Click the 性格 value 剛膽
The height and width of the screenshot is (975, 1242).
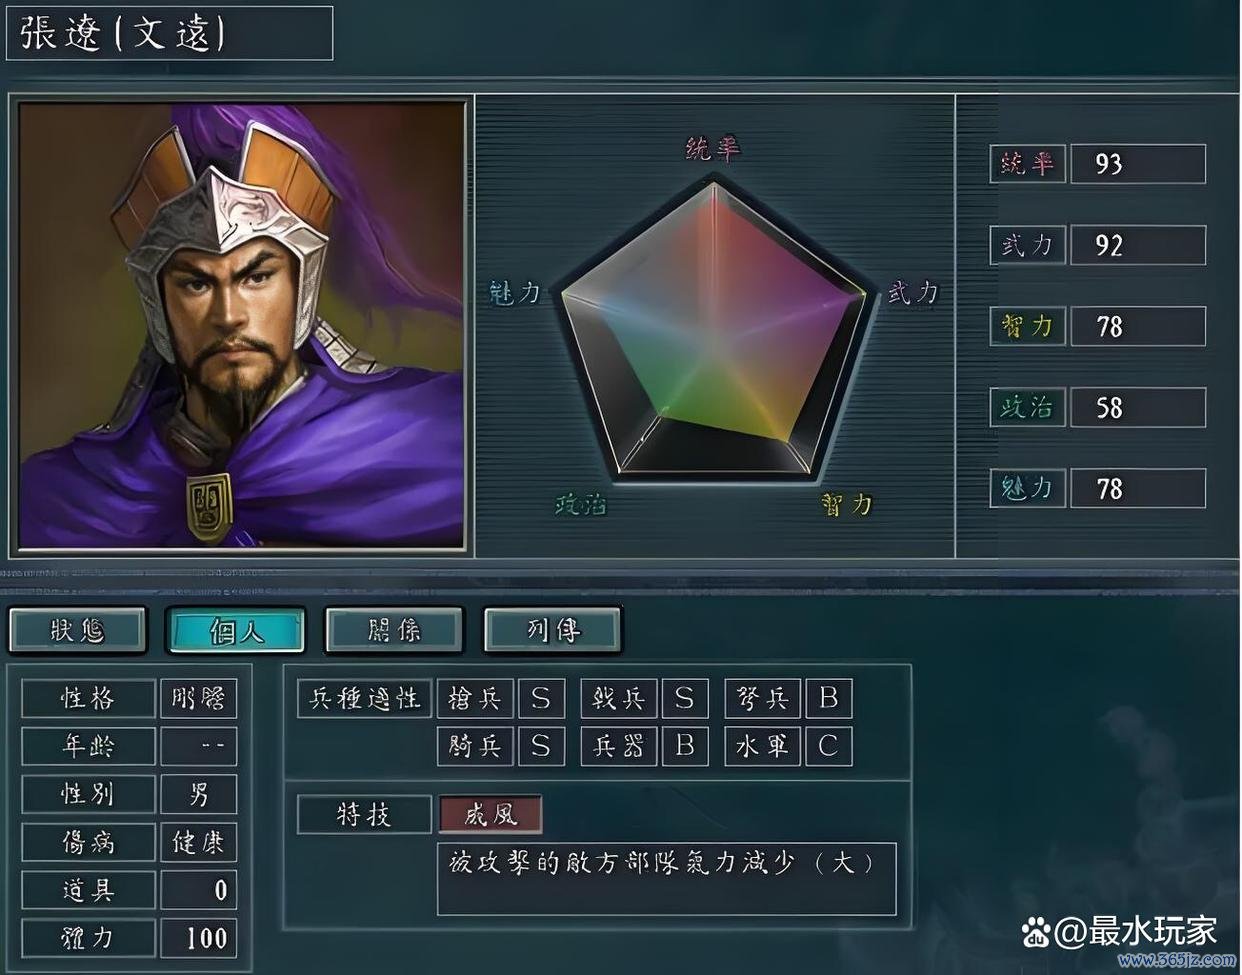(198, 698)
